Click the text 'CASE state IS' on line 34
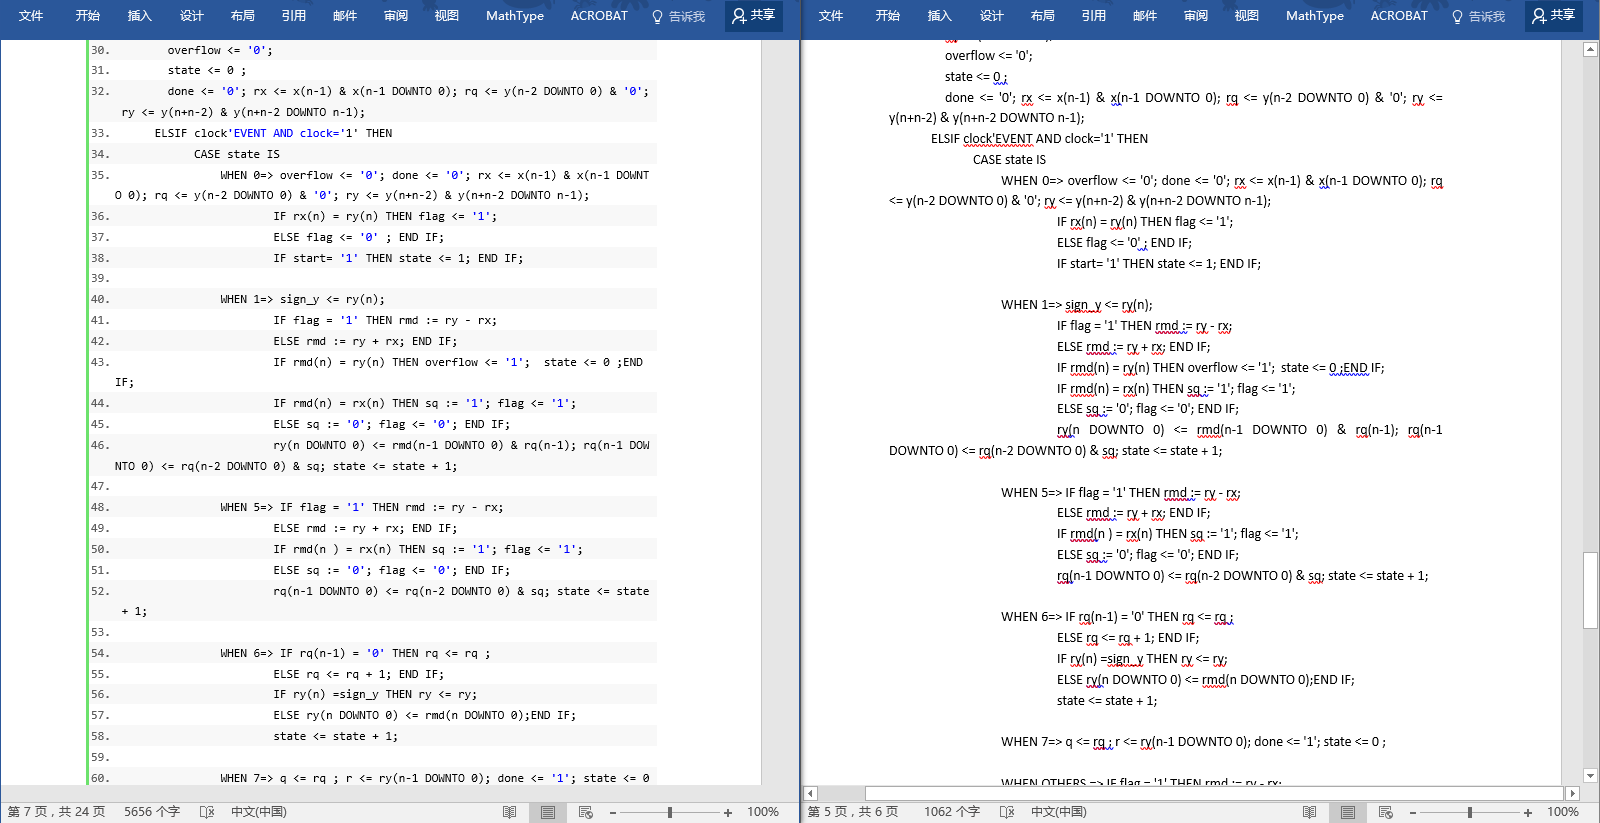This screenshot has width=1600, height=823. coord(237,154)
